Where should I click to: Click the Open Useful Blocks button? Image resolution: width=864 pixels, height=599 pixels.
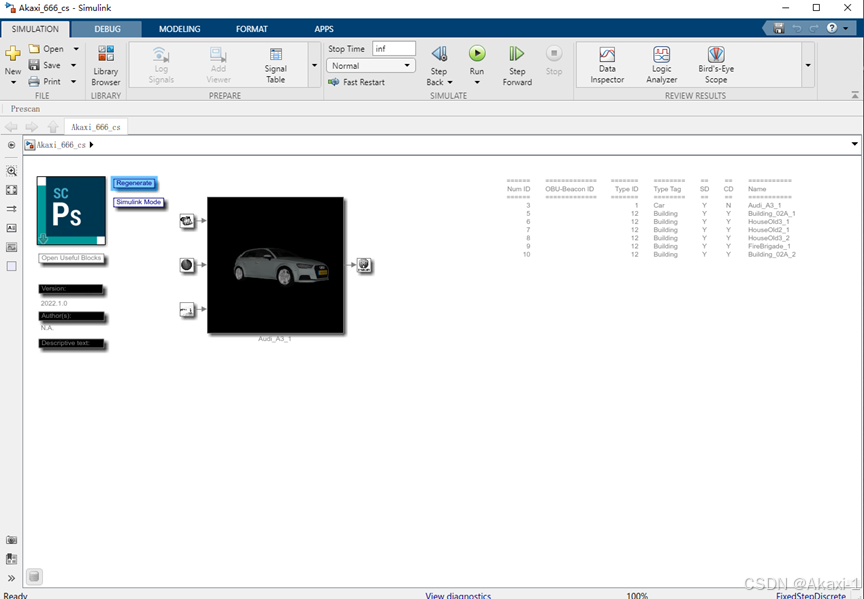[x=72, y=258]
